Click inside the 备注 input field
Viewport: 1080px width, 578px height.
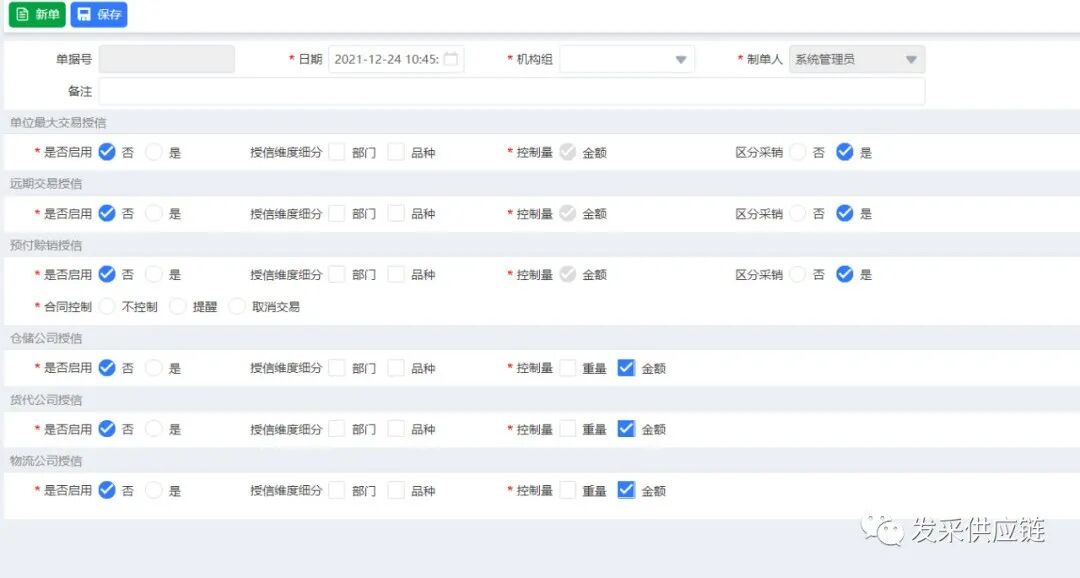pos(500,91)
